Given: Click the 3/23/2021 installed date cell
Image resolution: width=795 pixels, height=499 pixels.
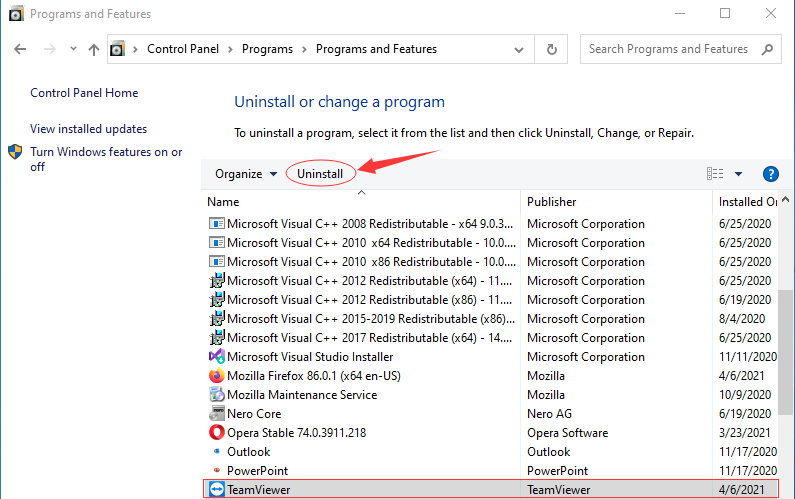Looking at the screenshot, I should (744, 433).
